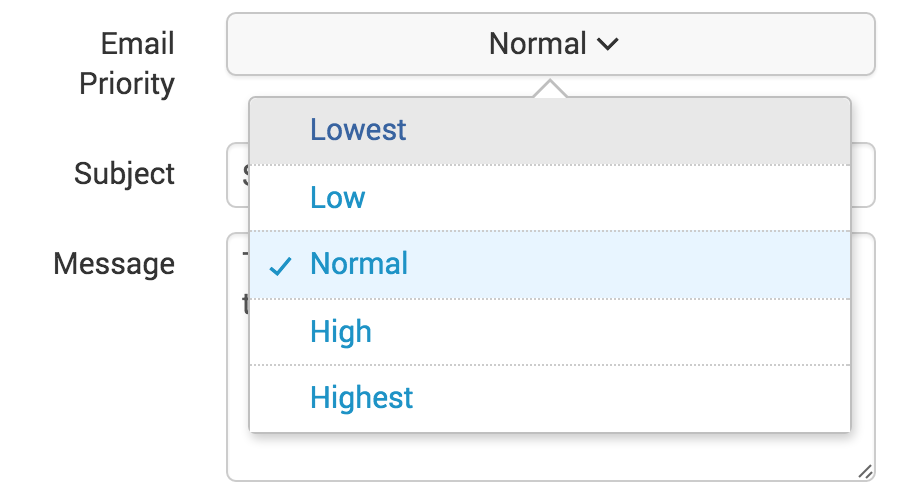Click the resize handle of Message box

(x=865, y=472)
